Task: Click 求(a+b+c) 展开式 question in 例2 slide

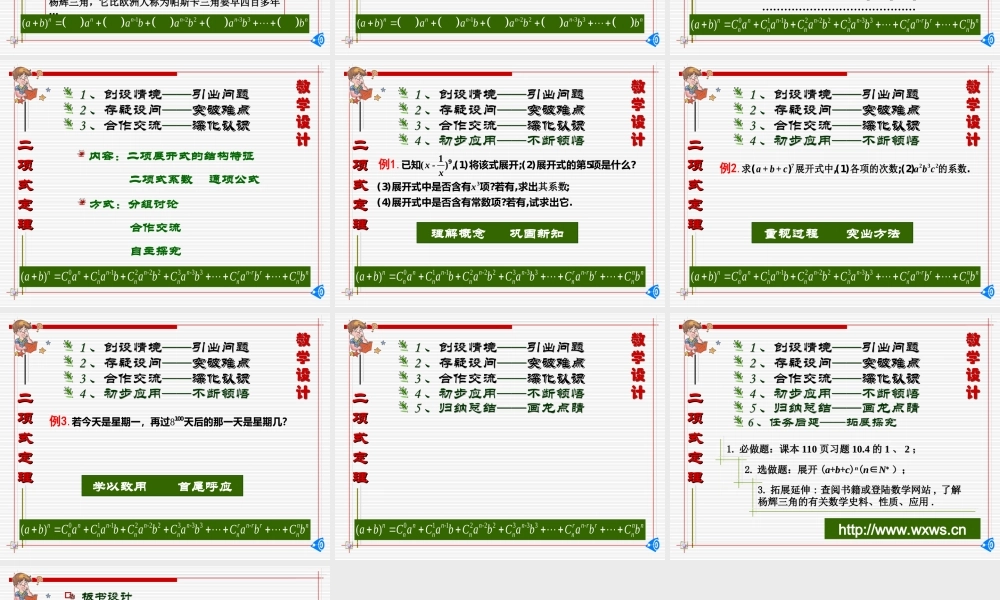Action: pos(856,169)
